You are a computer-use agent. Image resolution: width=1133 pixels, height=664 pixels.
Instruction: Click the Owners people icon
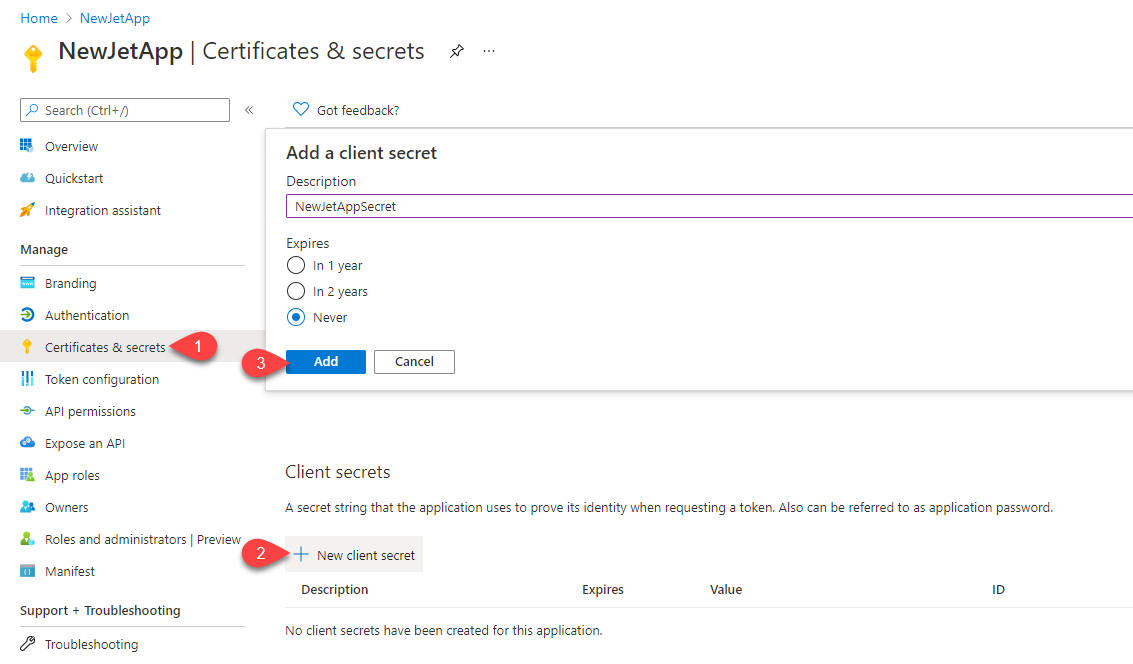pos(27,506)
